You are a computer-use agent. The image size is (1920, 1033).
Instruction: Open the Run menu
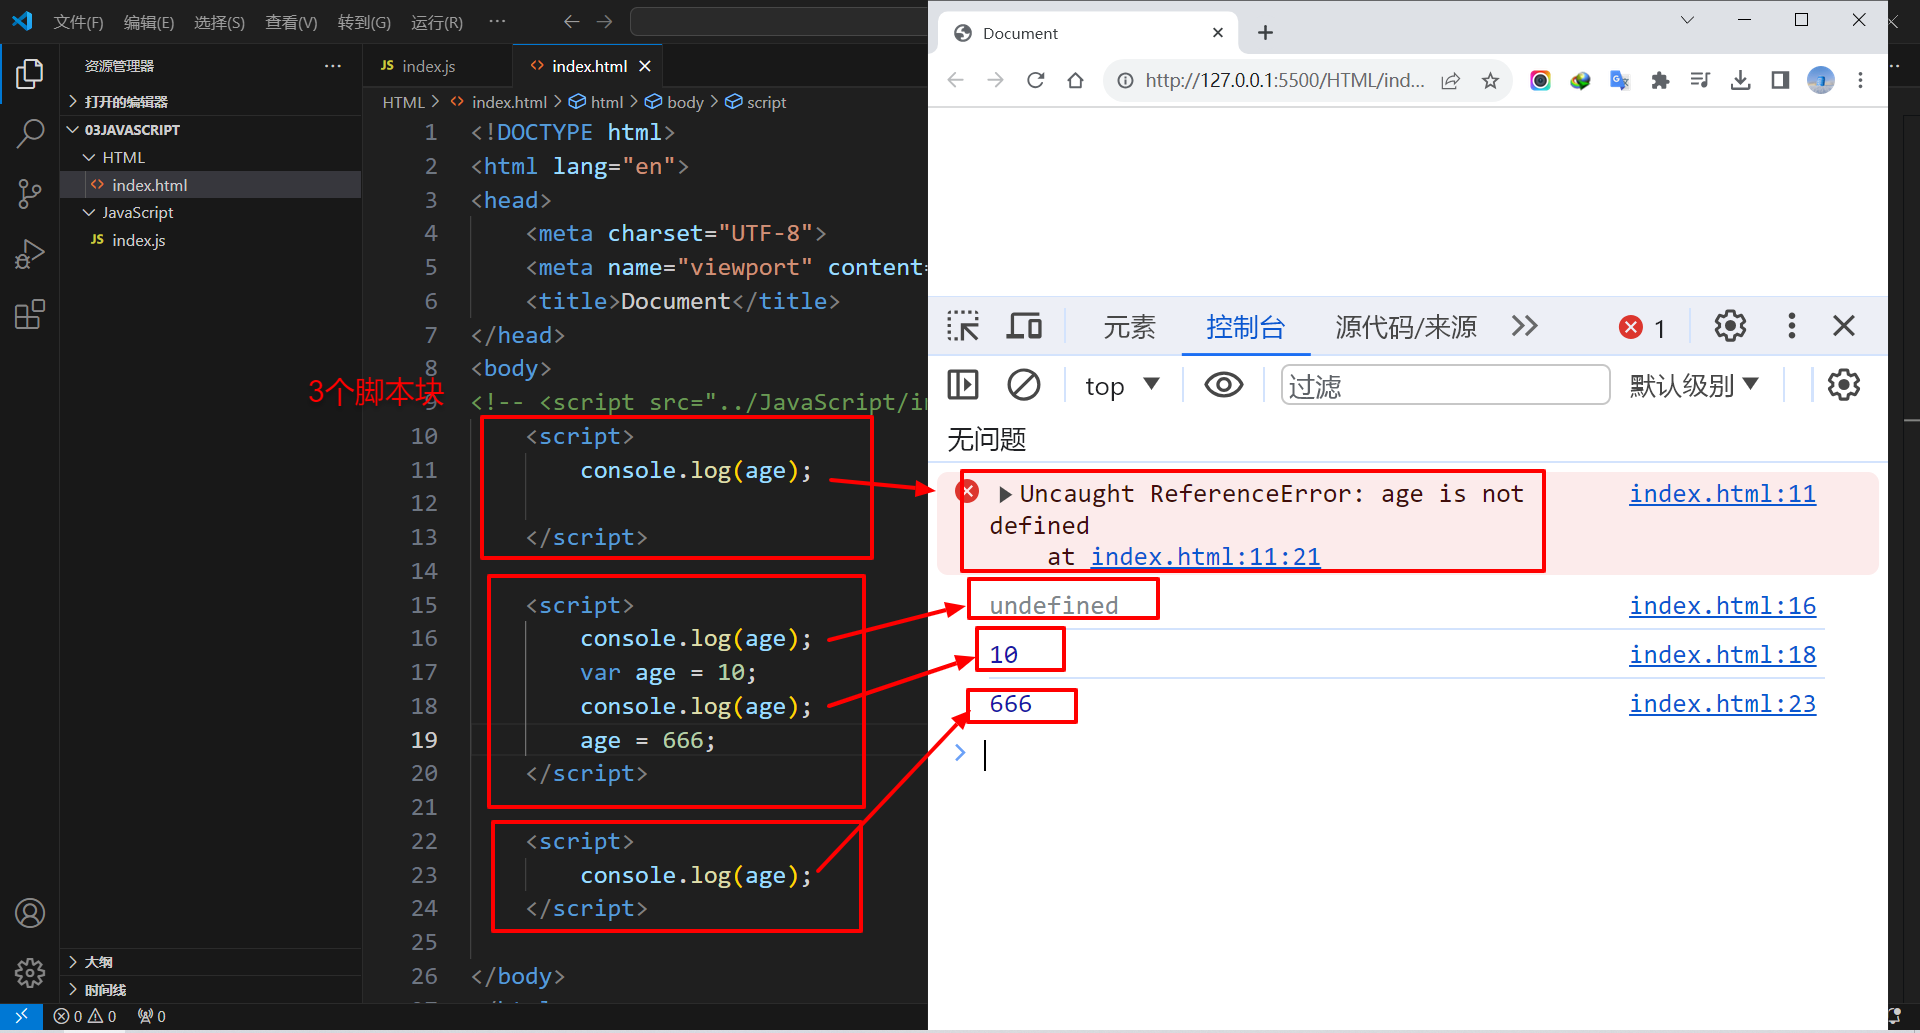(x=437, y=22)
